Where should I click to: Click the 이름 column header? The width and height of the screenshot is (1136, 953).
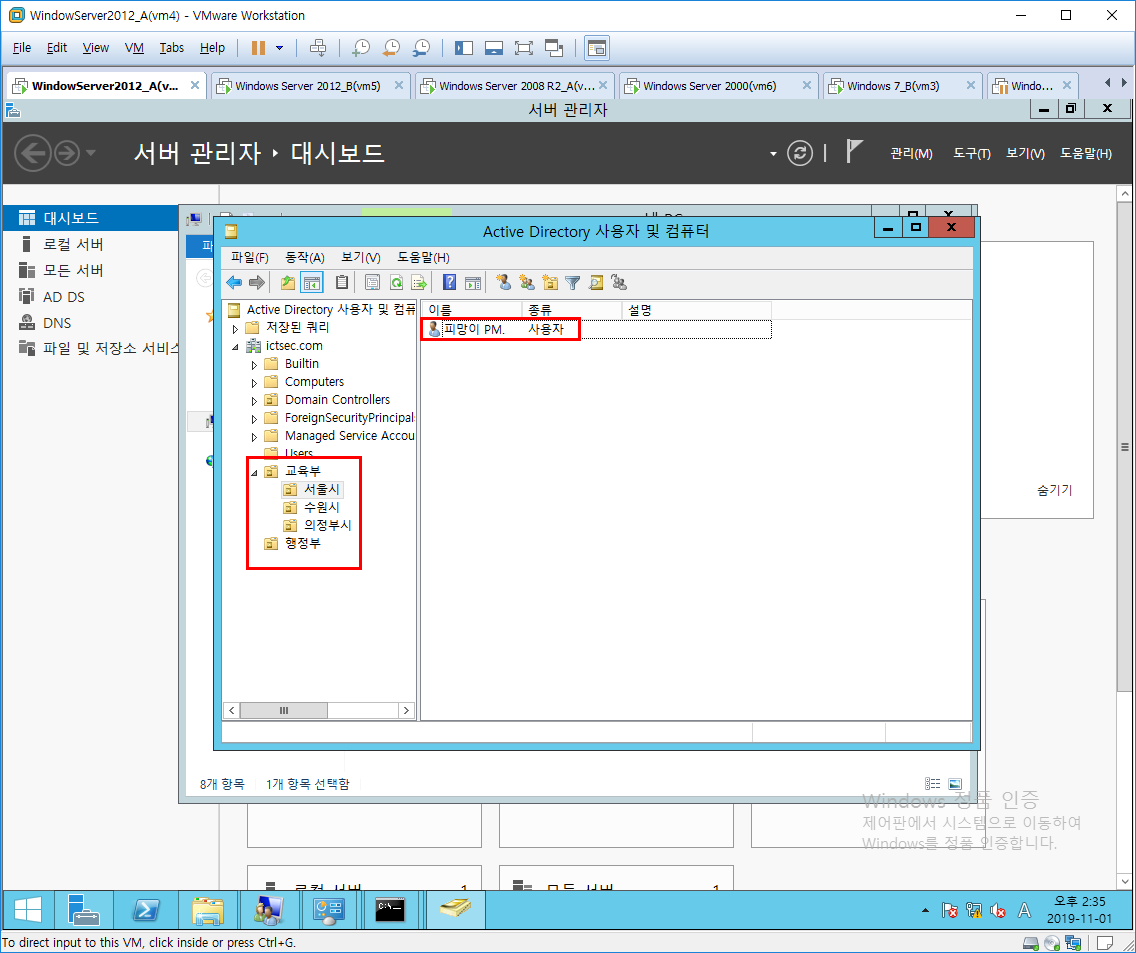point(472,310)
